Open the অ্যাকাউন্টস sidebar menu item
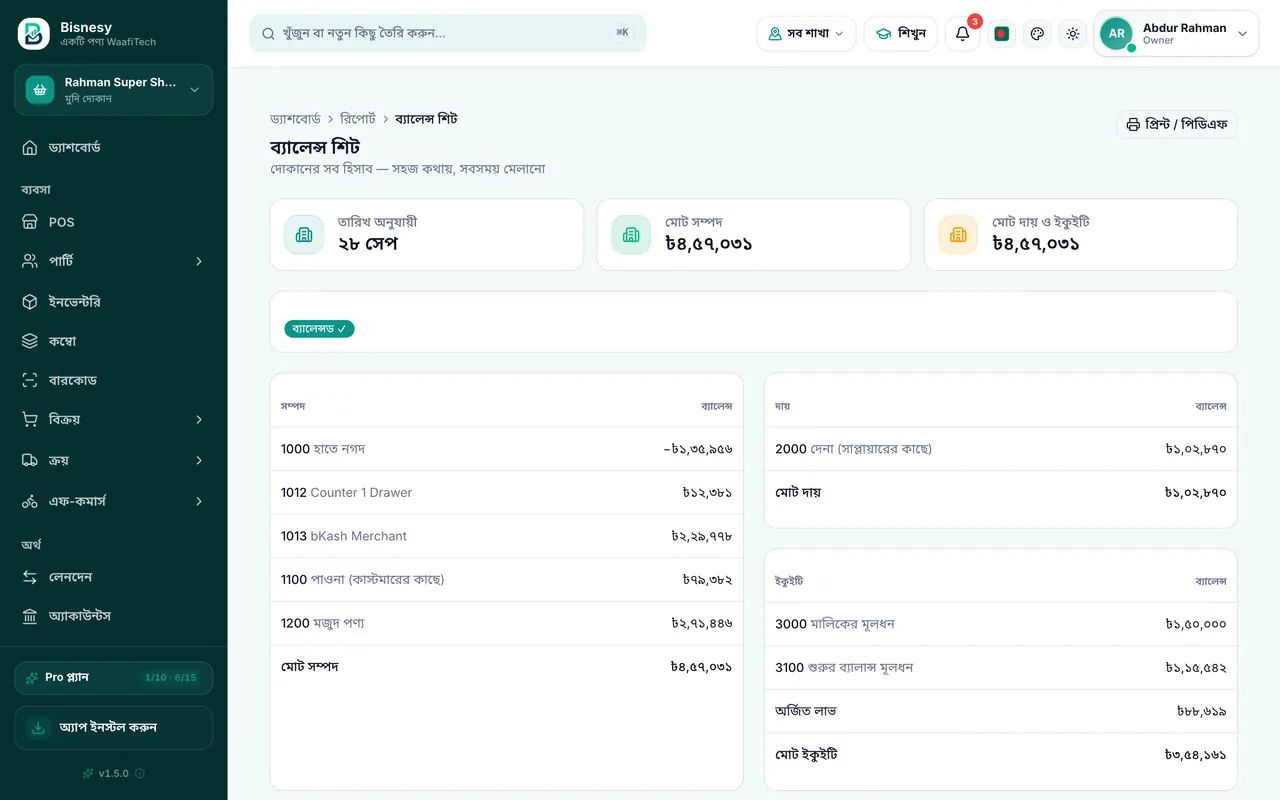Image resolution: width=1280 pixels, height=800 pixels. tap(114, 616)
